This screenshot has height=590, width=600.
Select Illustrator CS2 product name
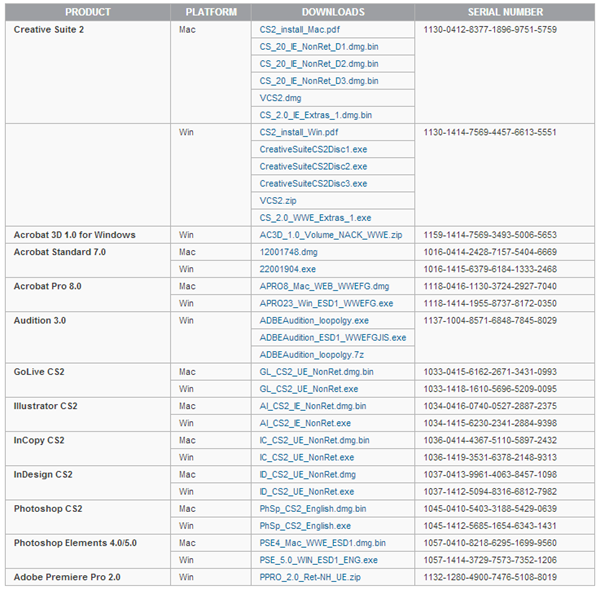(45, 406)
